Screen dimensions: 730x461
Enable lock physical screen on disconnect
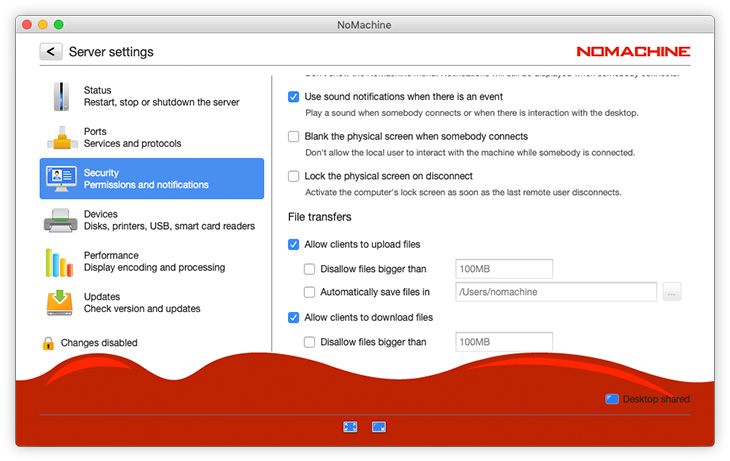294,177
